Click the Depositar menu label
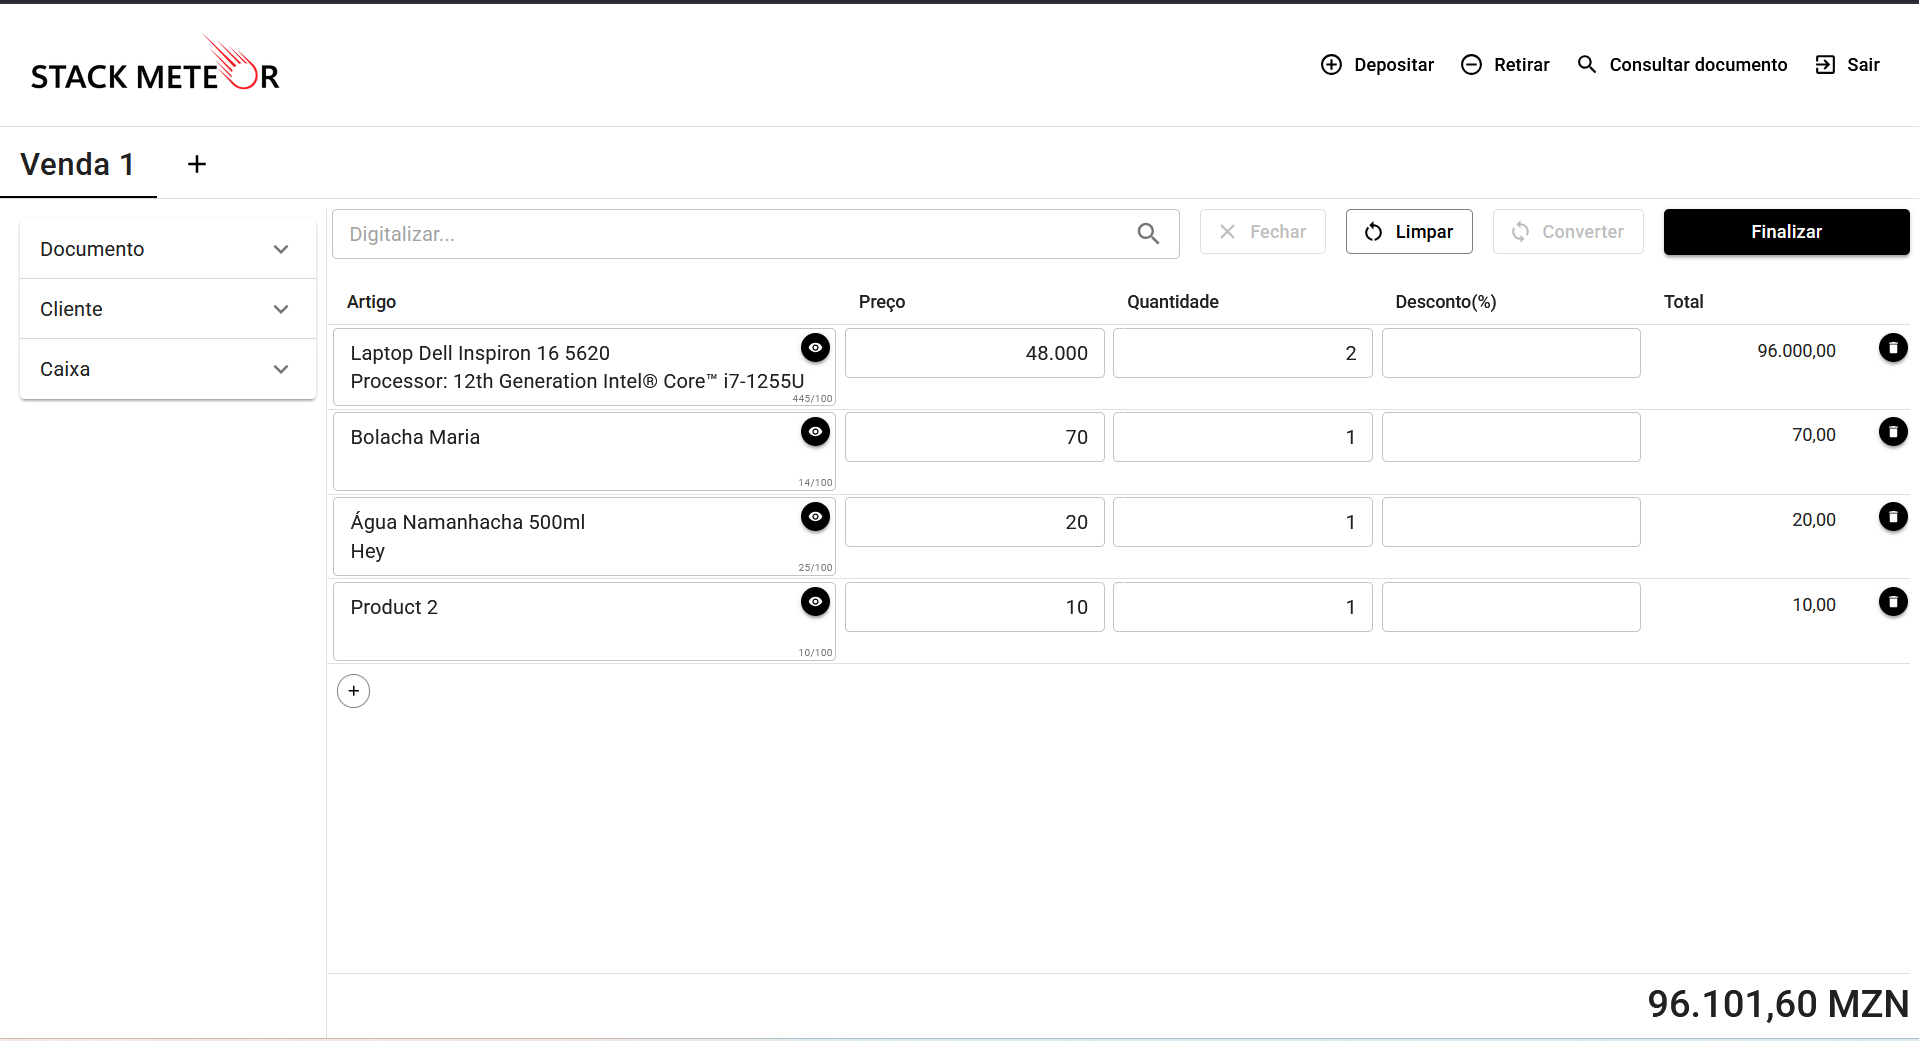 coord(1394,65)
